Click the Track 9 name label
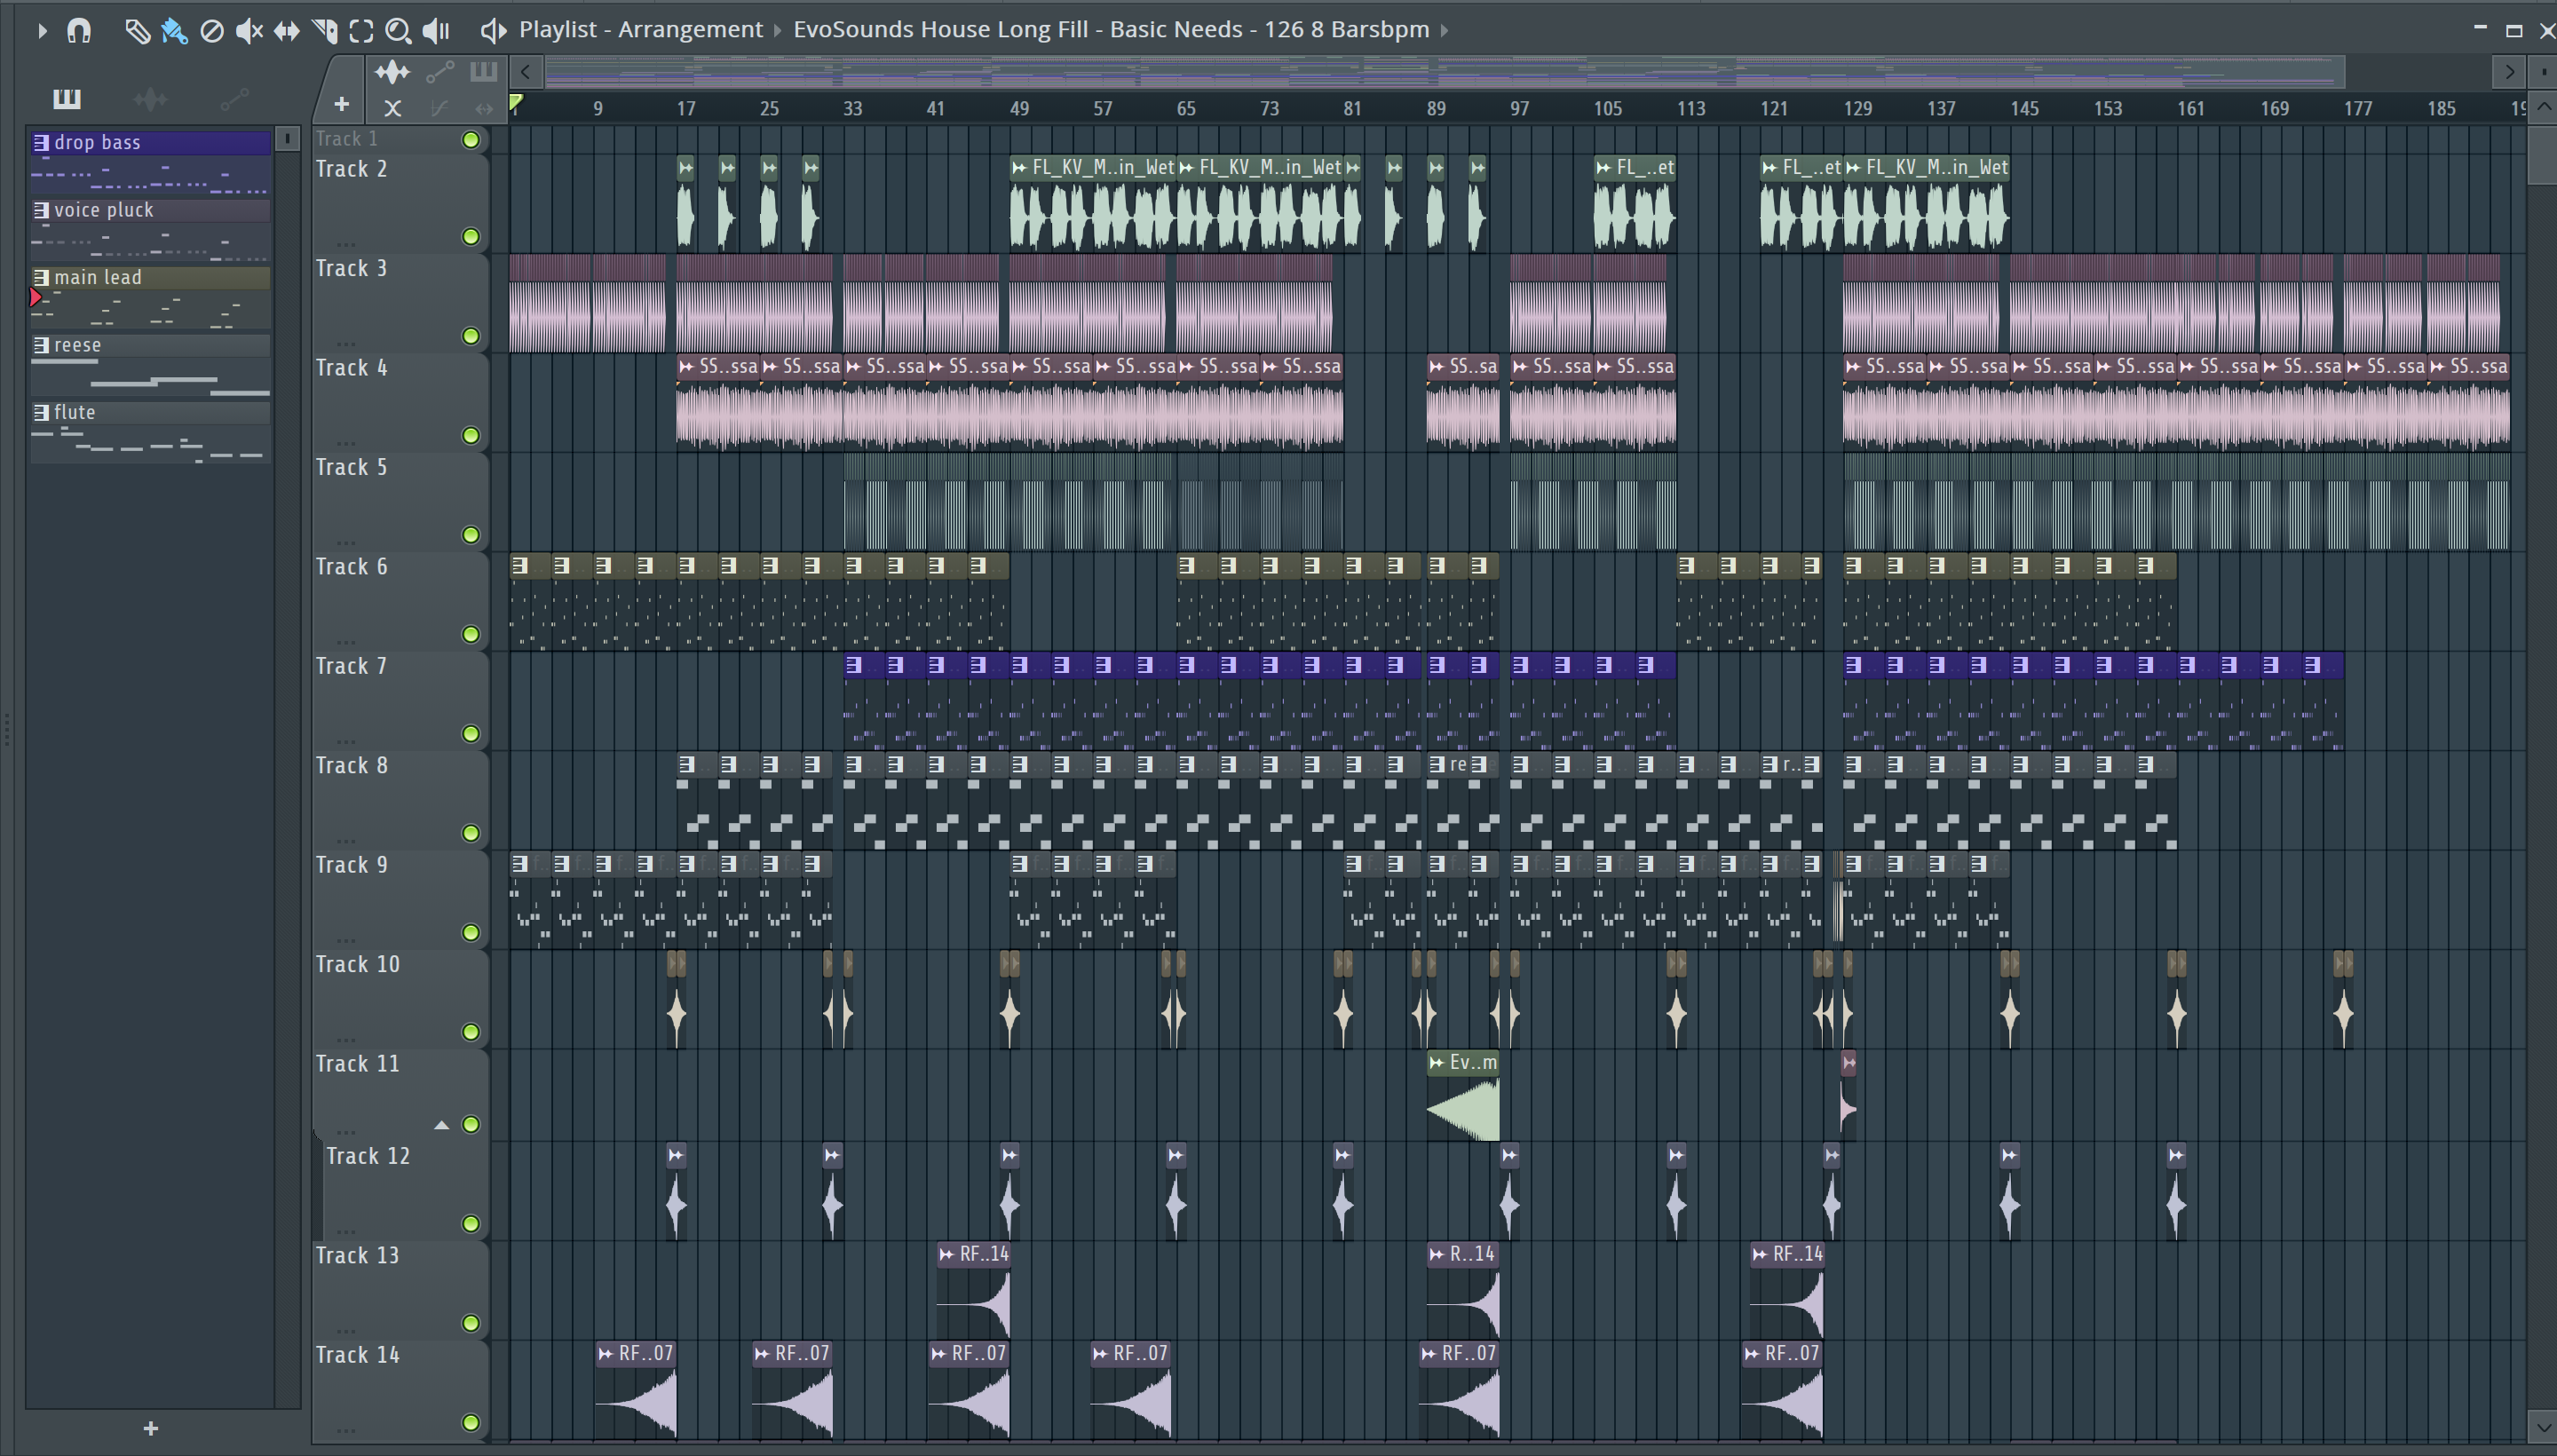This screenshot has height=1456, width=2557. coord(351,866)
